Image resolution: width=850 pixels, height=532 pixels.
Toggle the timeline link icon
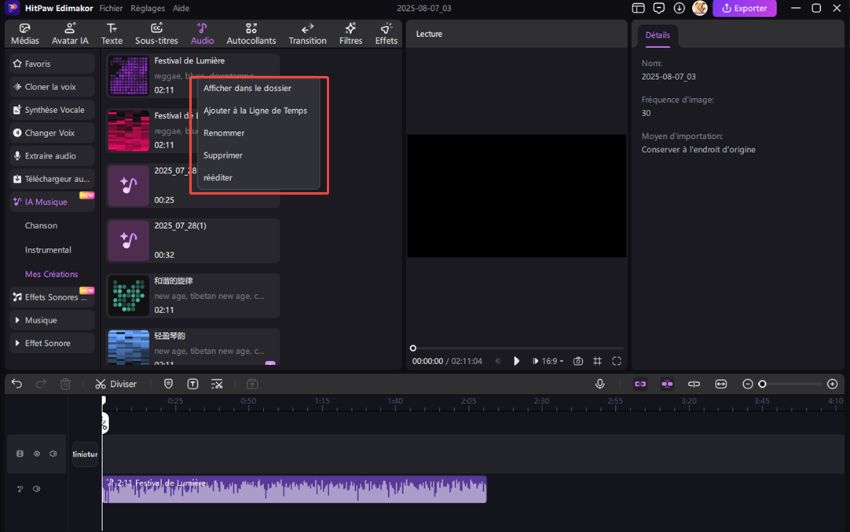(x=640, y=384)
